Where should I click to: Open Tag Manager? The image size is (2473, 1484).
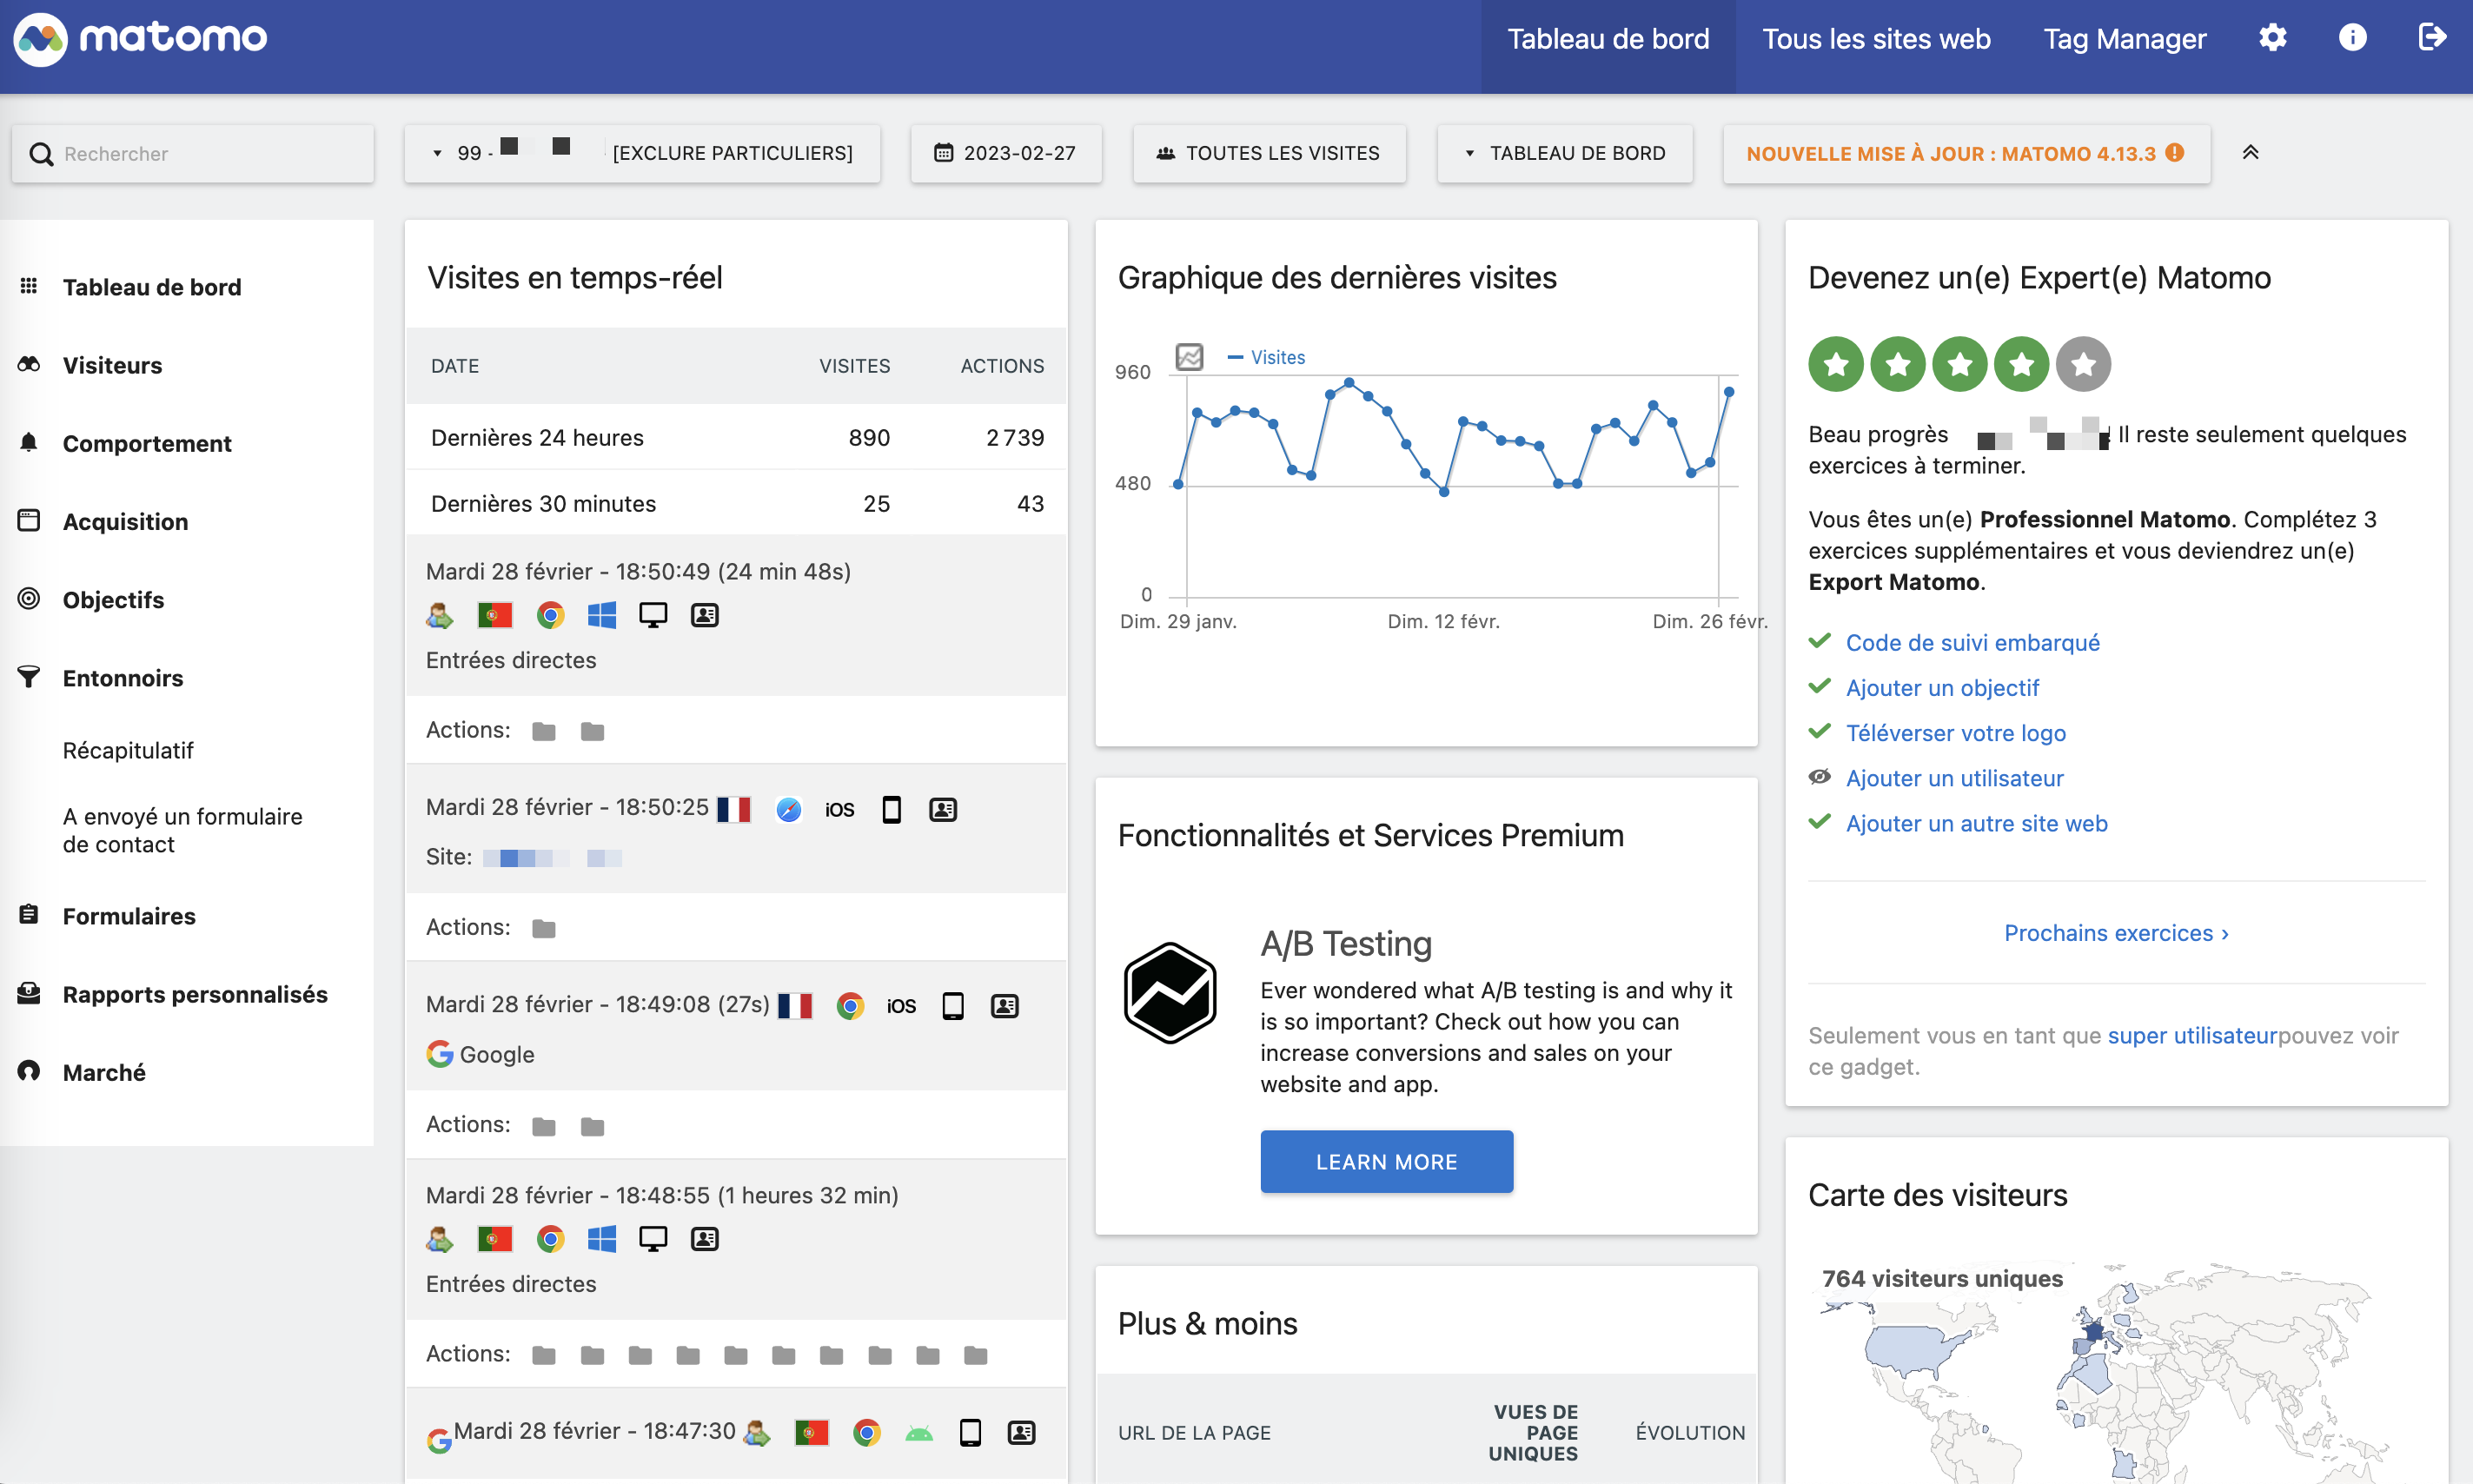click(2124, 39)
